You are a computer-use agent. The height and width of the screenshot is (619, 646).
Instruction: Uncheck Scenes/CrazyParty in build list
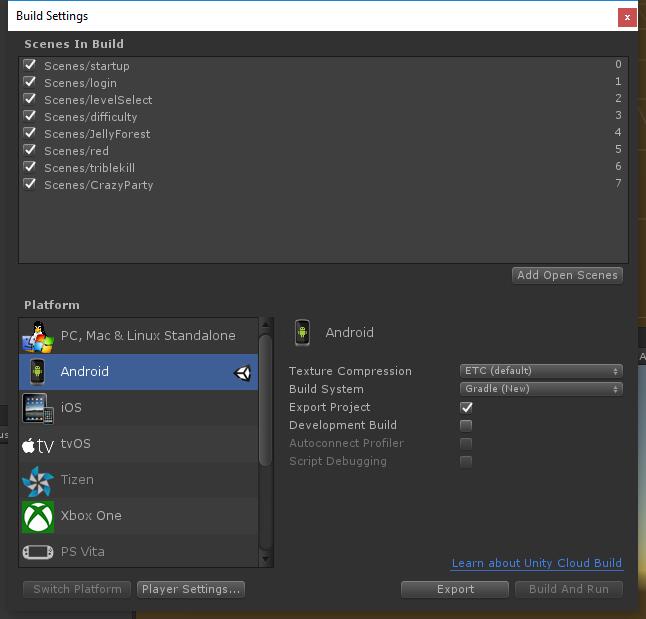point(30,184)
